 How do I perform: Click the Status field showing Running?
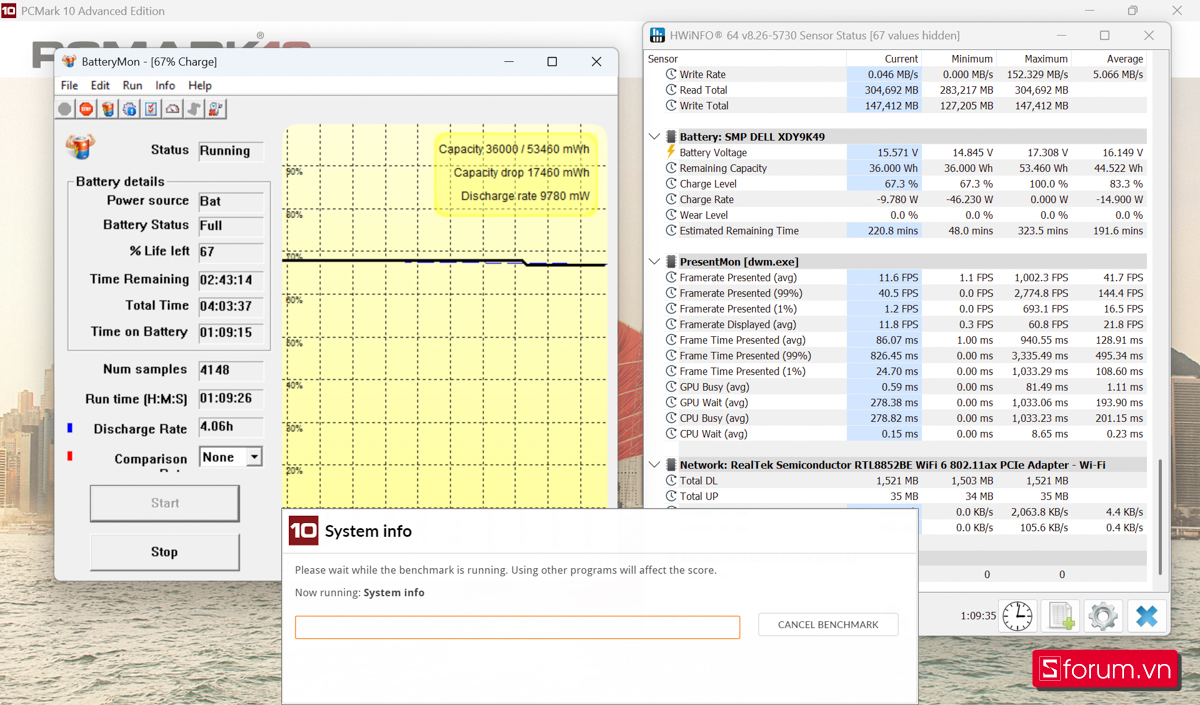tap(231, 151)
